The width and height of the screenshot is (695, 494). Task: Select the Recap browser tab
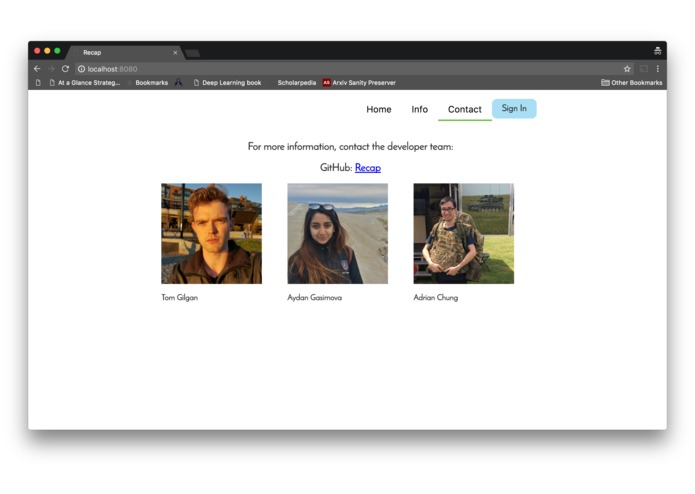[126, 52]
